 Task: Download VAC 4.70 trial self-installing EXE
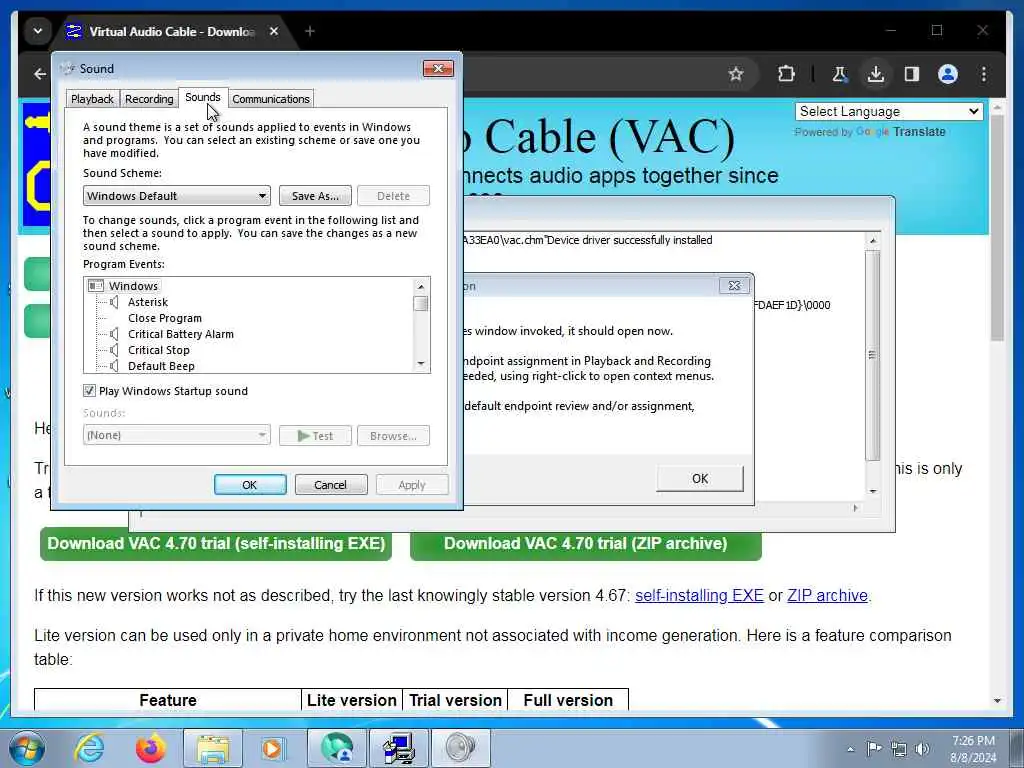point(216,543)
